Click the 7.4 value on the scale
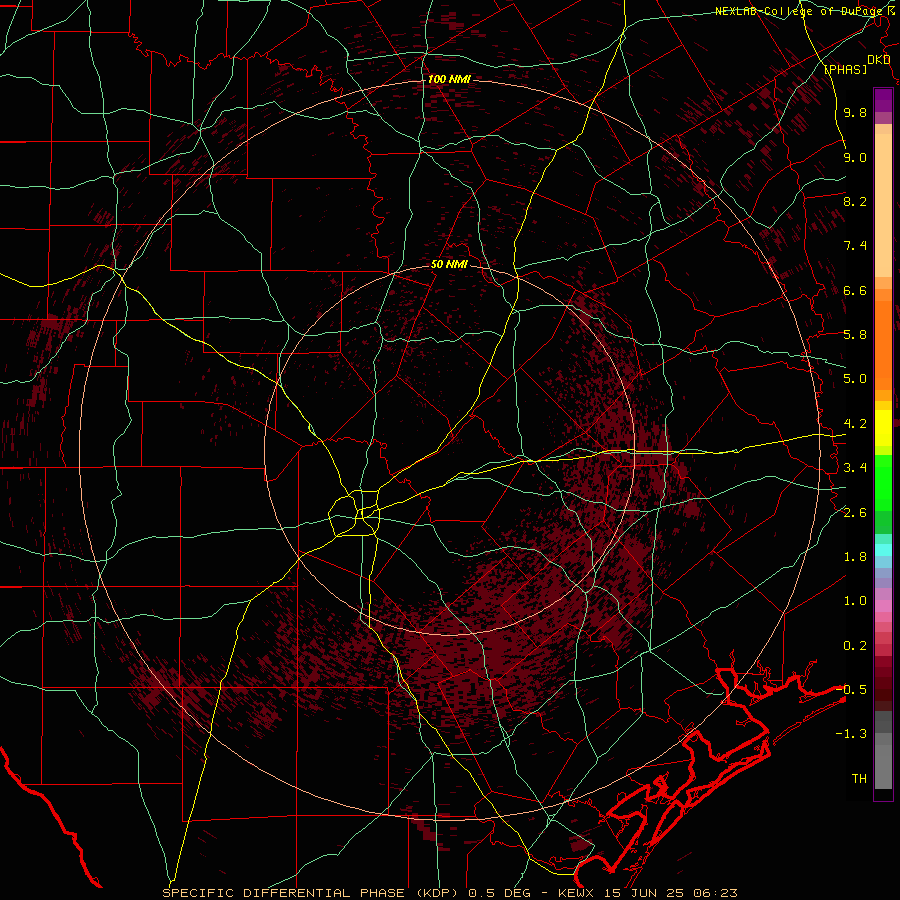The width and height of the screenshot is (900, 900). [855, 246]
